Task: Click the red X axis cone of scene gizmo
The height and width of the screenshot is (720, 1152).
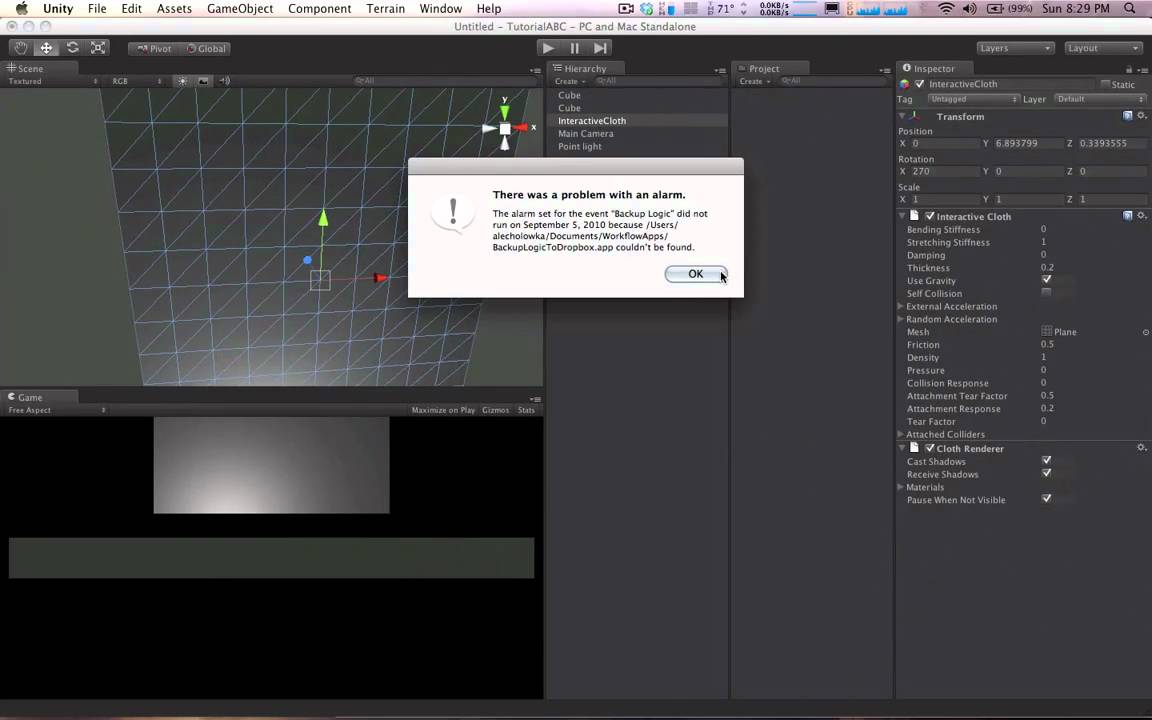Action: (521, 128)
